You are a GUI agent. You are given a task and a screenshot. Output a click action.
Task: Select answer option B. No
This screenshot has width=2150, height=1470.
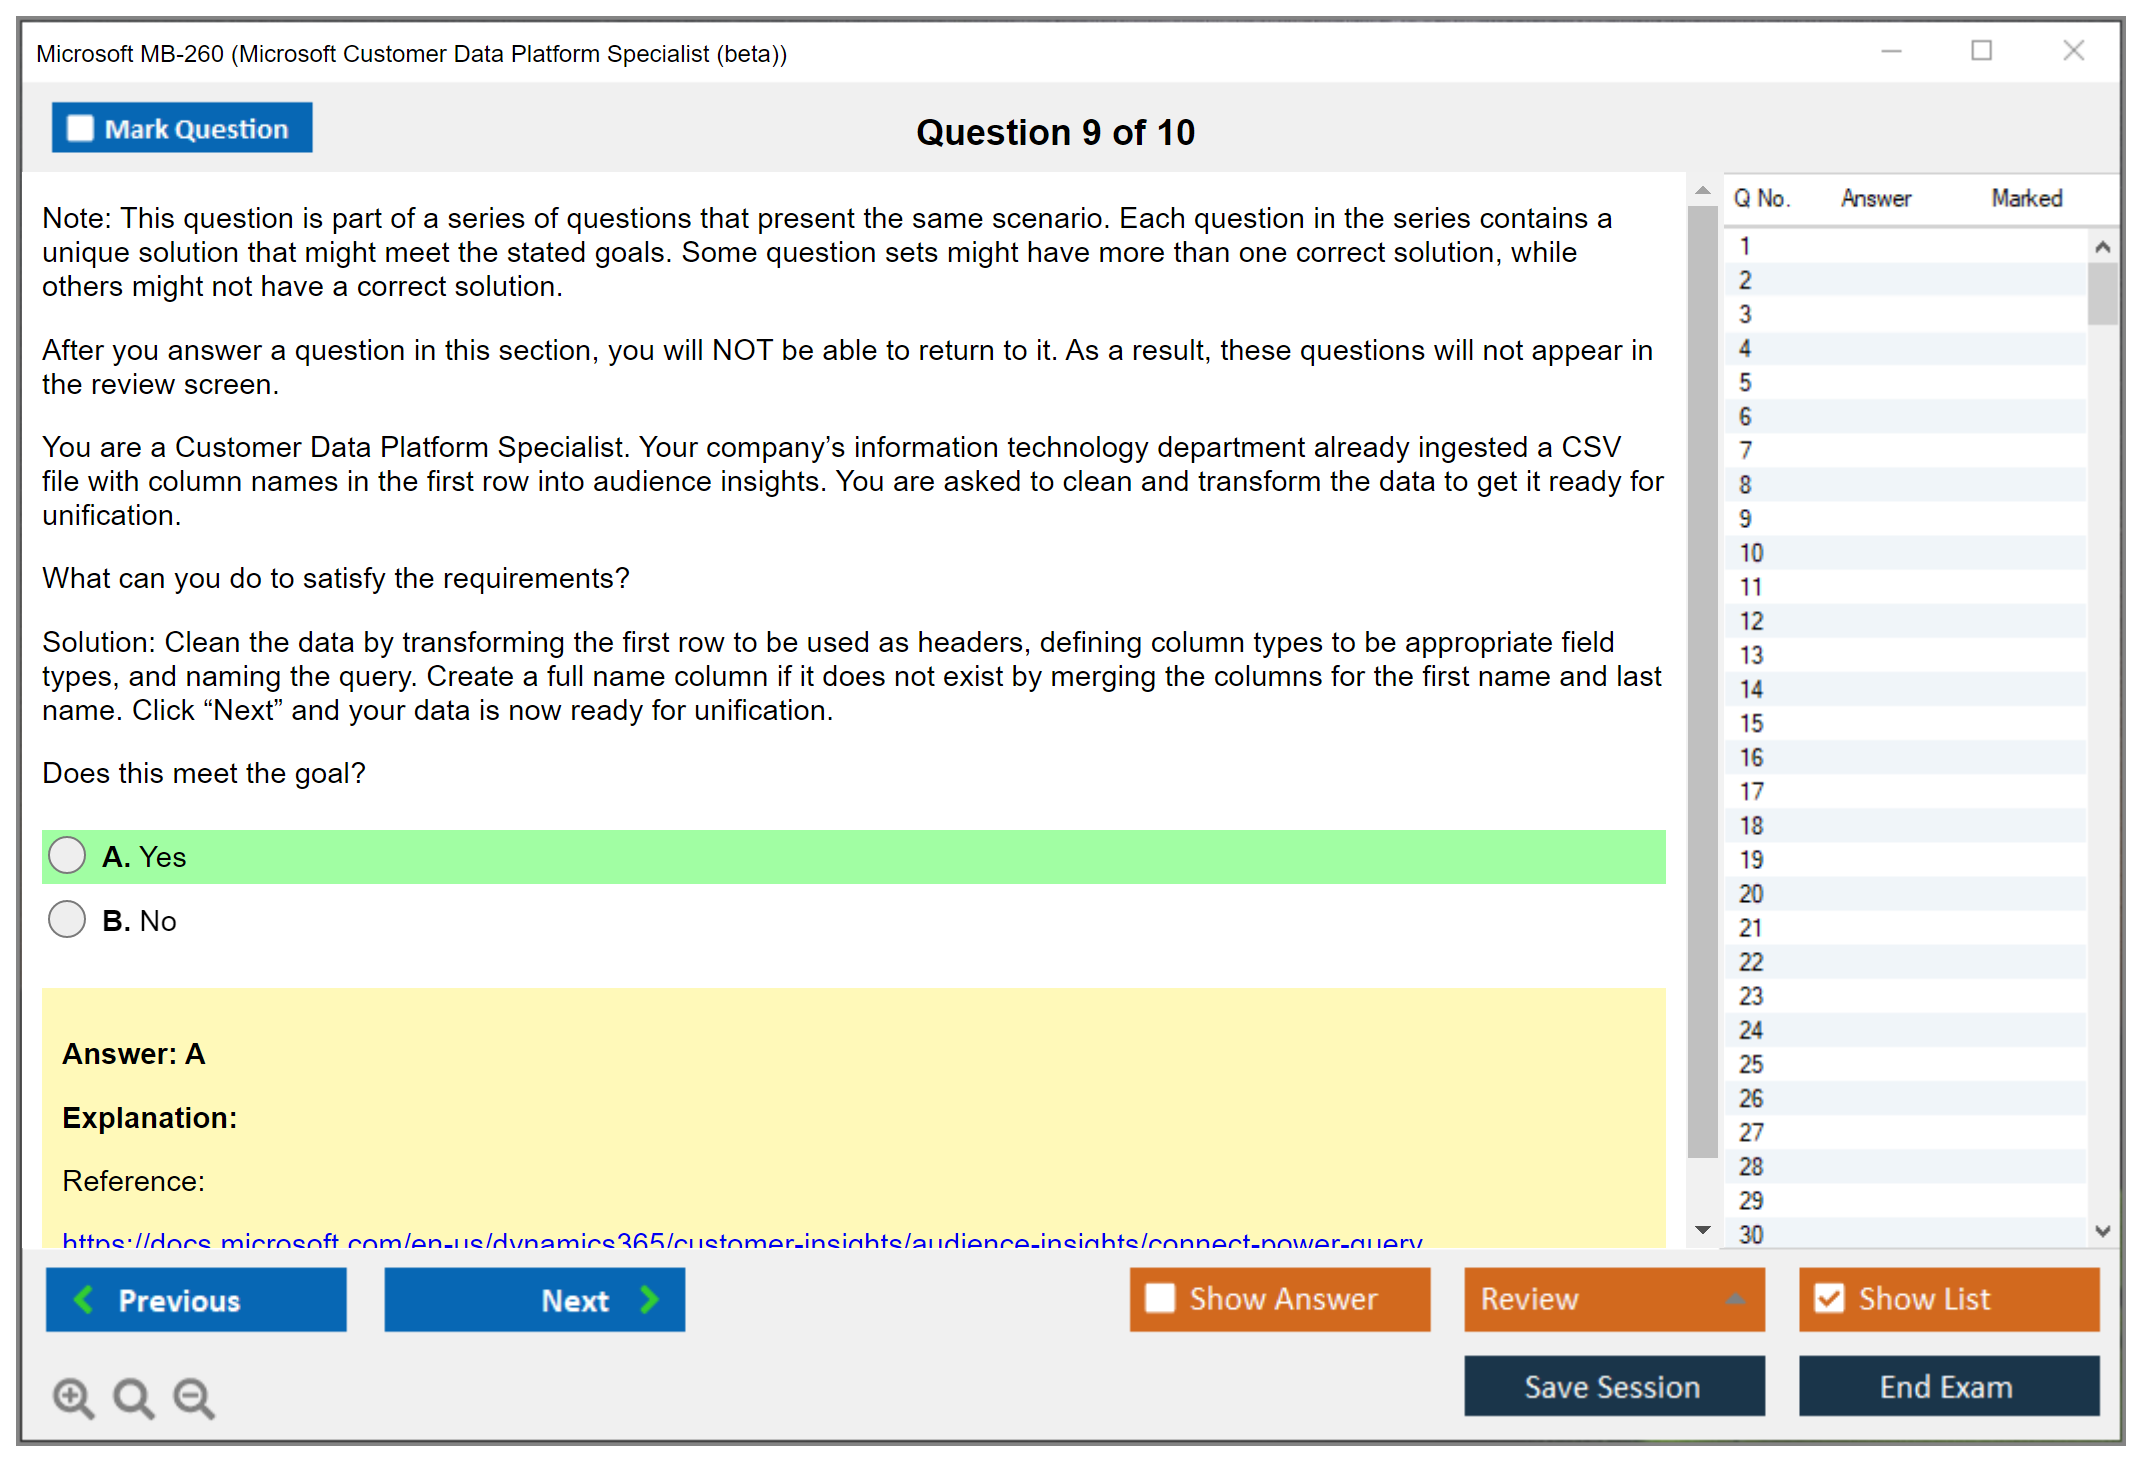pyautogui.click(x=67, y=920)
